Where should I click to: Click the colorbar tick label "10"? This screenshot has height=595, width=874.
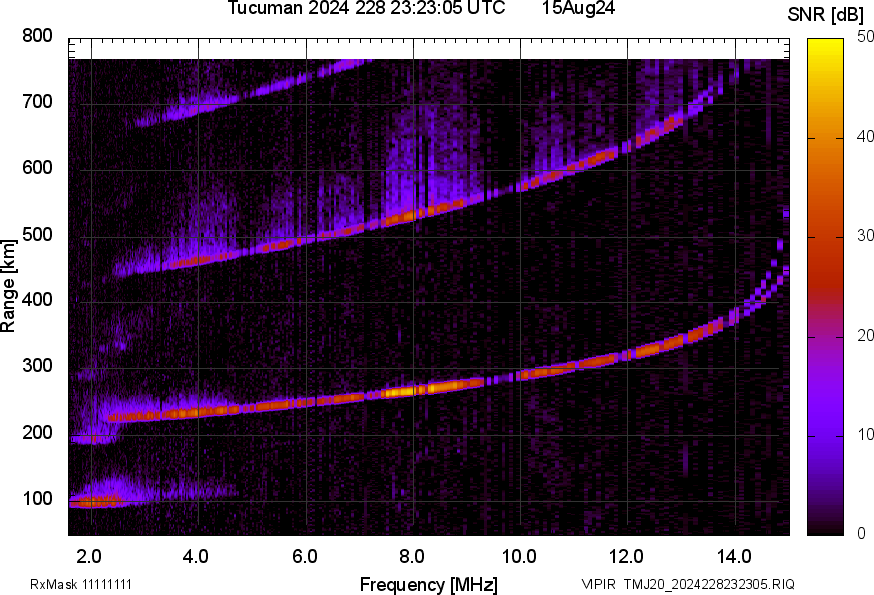tap(865, 434)
